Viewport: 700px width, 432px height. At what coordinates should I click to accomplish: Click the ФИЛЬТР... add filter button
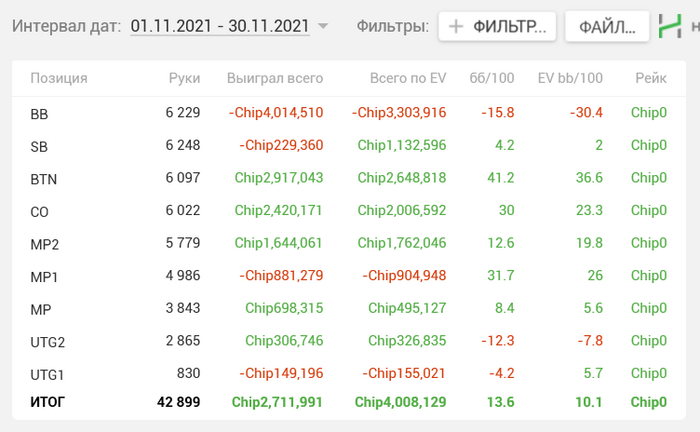(x=497, y=26)
